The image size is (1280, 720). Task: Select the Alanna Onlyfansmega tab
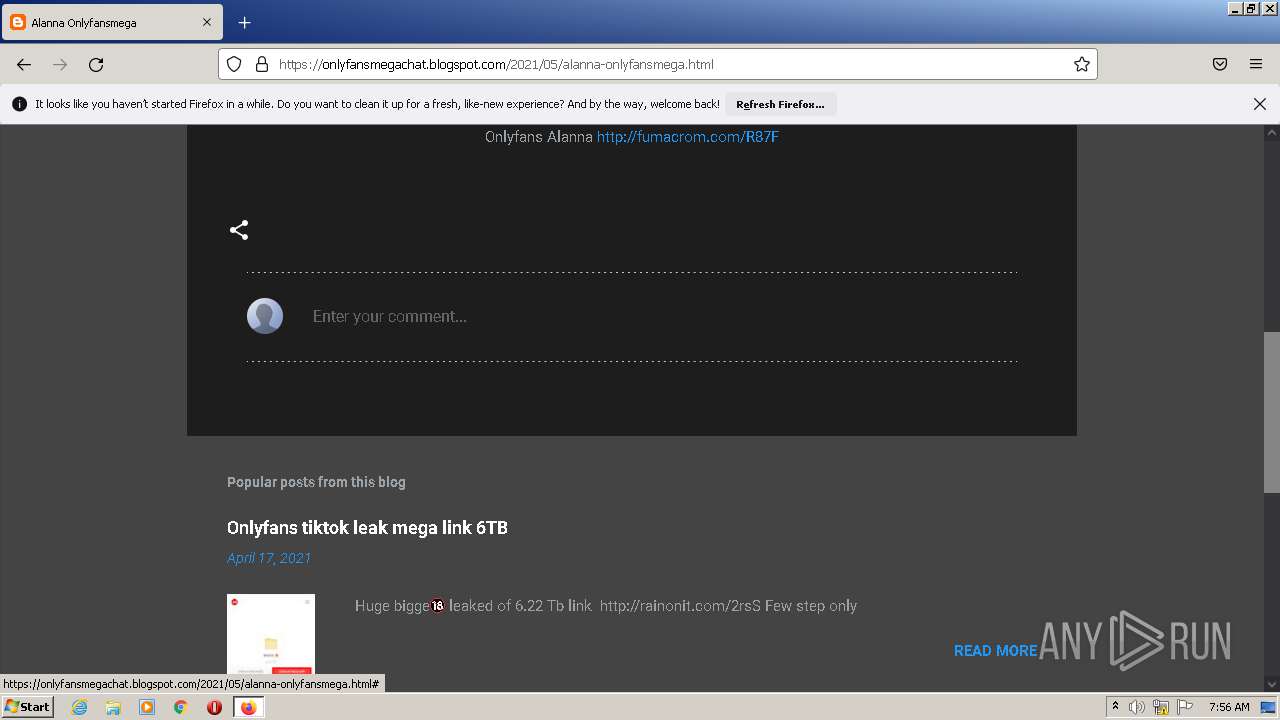coord(111,22)
